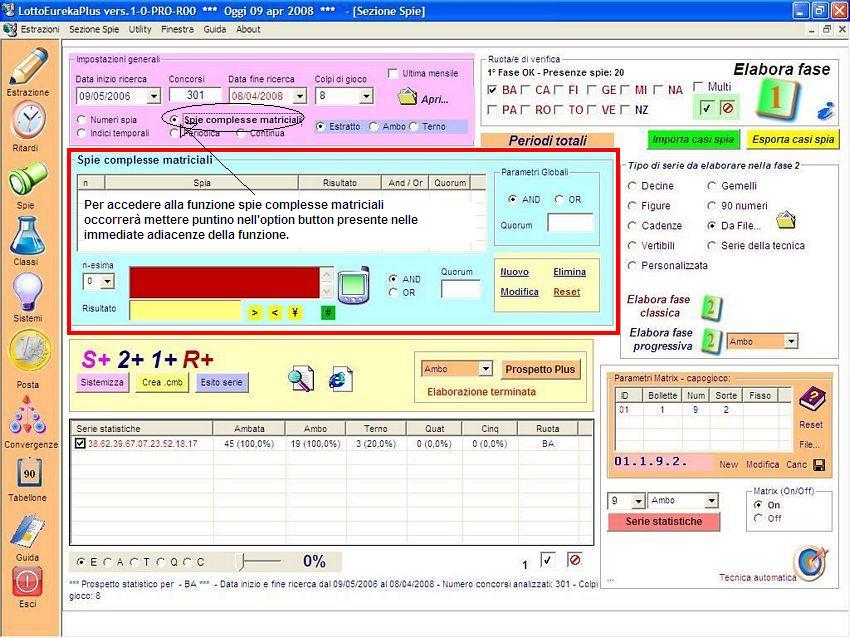This screenshot has height=638, width=850.
Task: Click the blue info figure icon
Action: pos(826,111)
